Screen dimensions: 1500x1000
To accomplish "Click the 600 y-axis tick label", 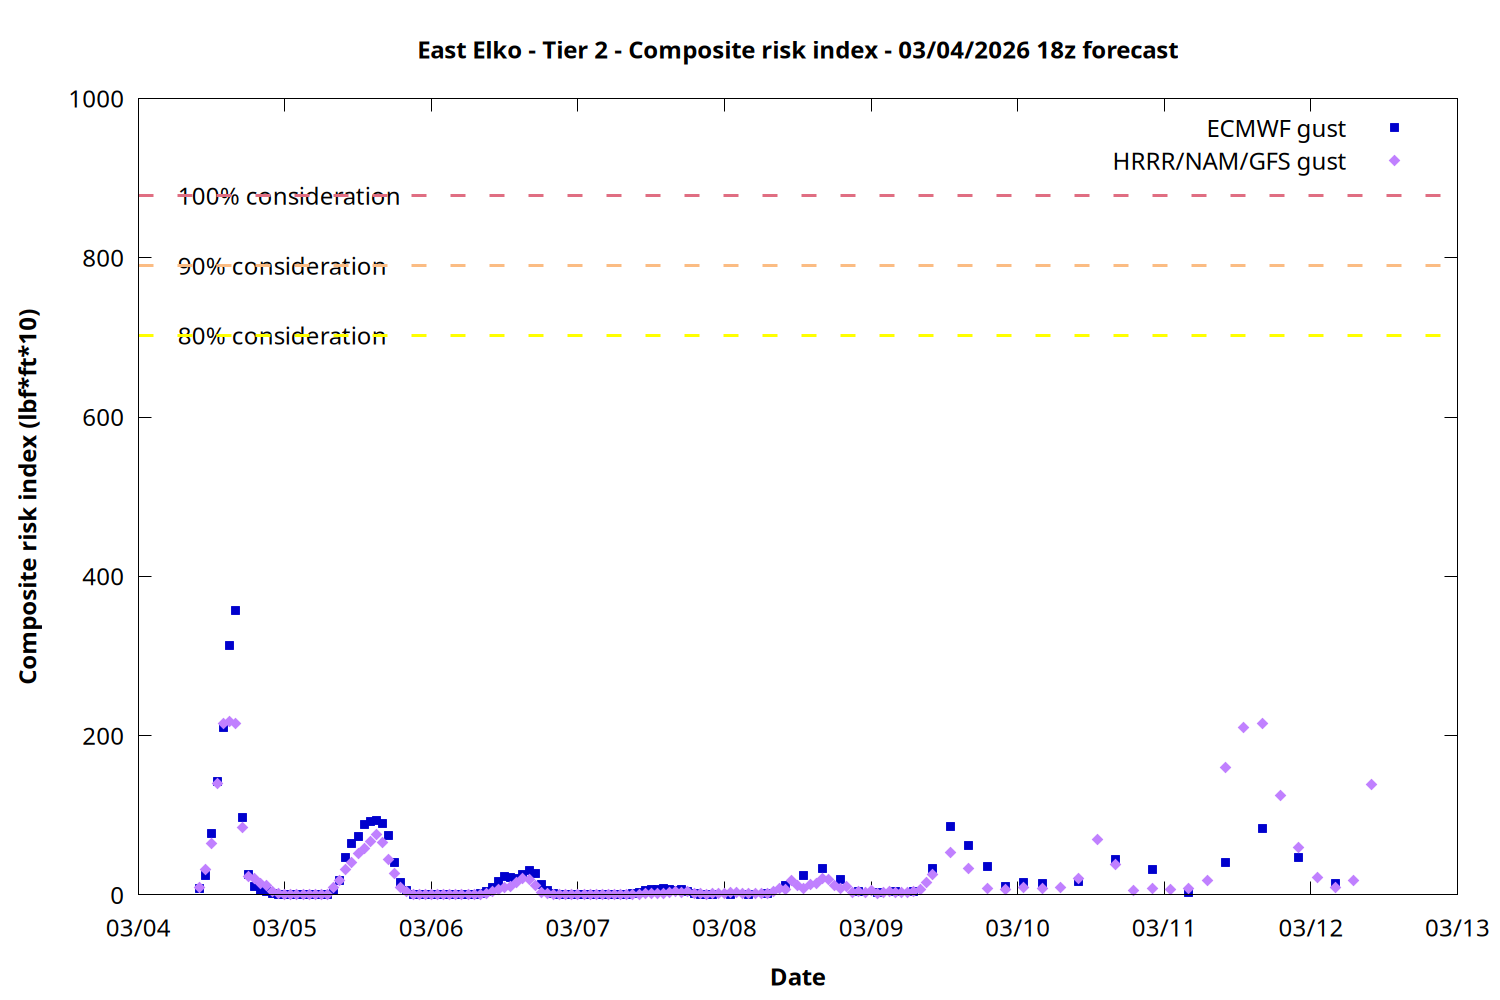I will coord(103,418).
